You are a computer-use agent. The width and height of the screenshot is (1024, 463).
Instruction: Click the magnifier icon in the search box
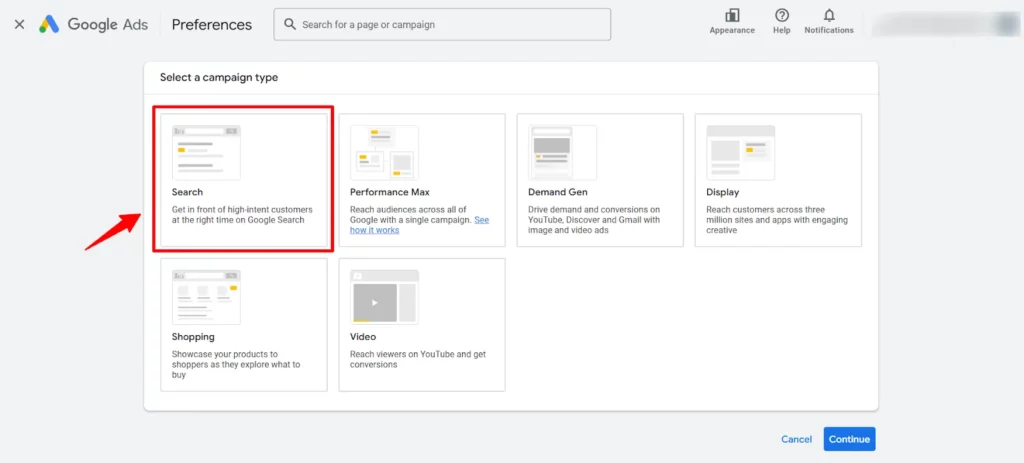(290, 25)
